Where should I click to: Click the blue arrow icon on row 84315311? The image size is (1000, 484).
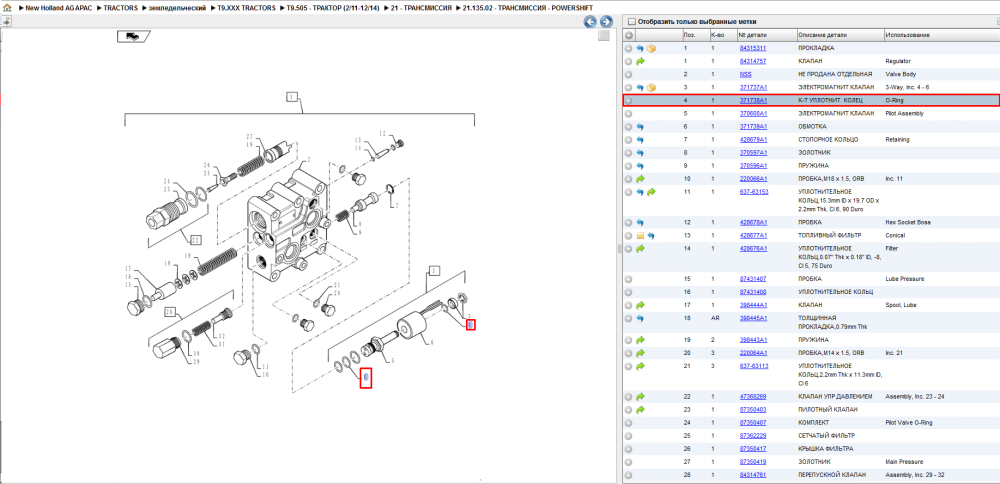tap(640, 48)
